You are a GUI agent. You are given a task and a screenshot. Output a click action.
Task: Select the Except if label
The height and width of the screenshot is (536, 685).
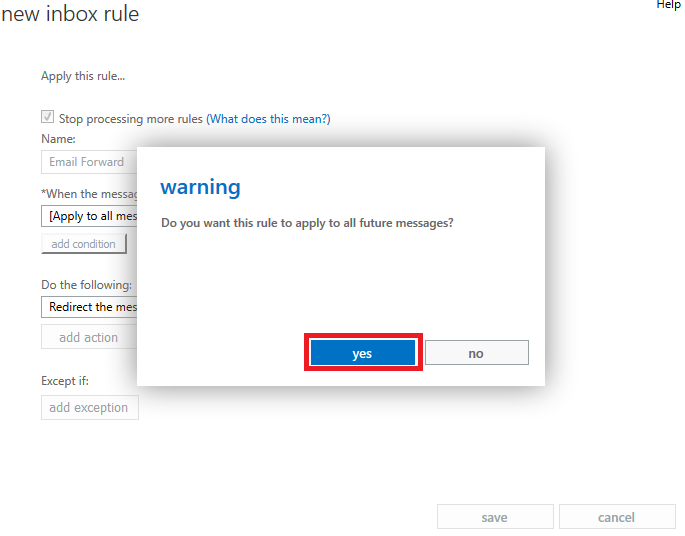pos(65,381)
